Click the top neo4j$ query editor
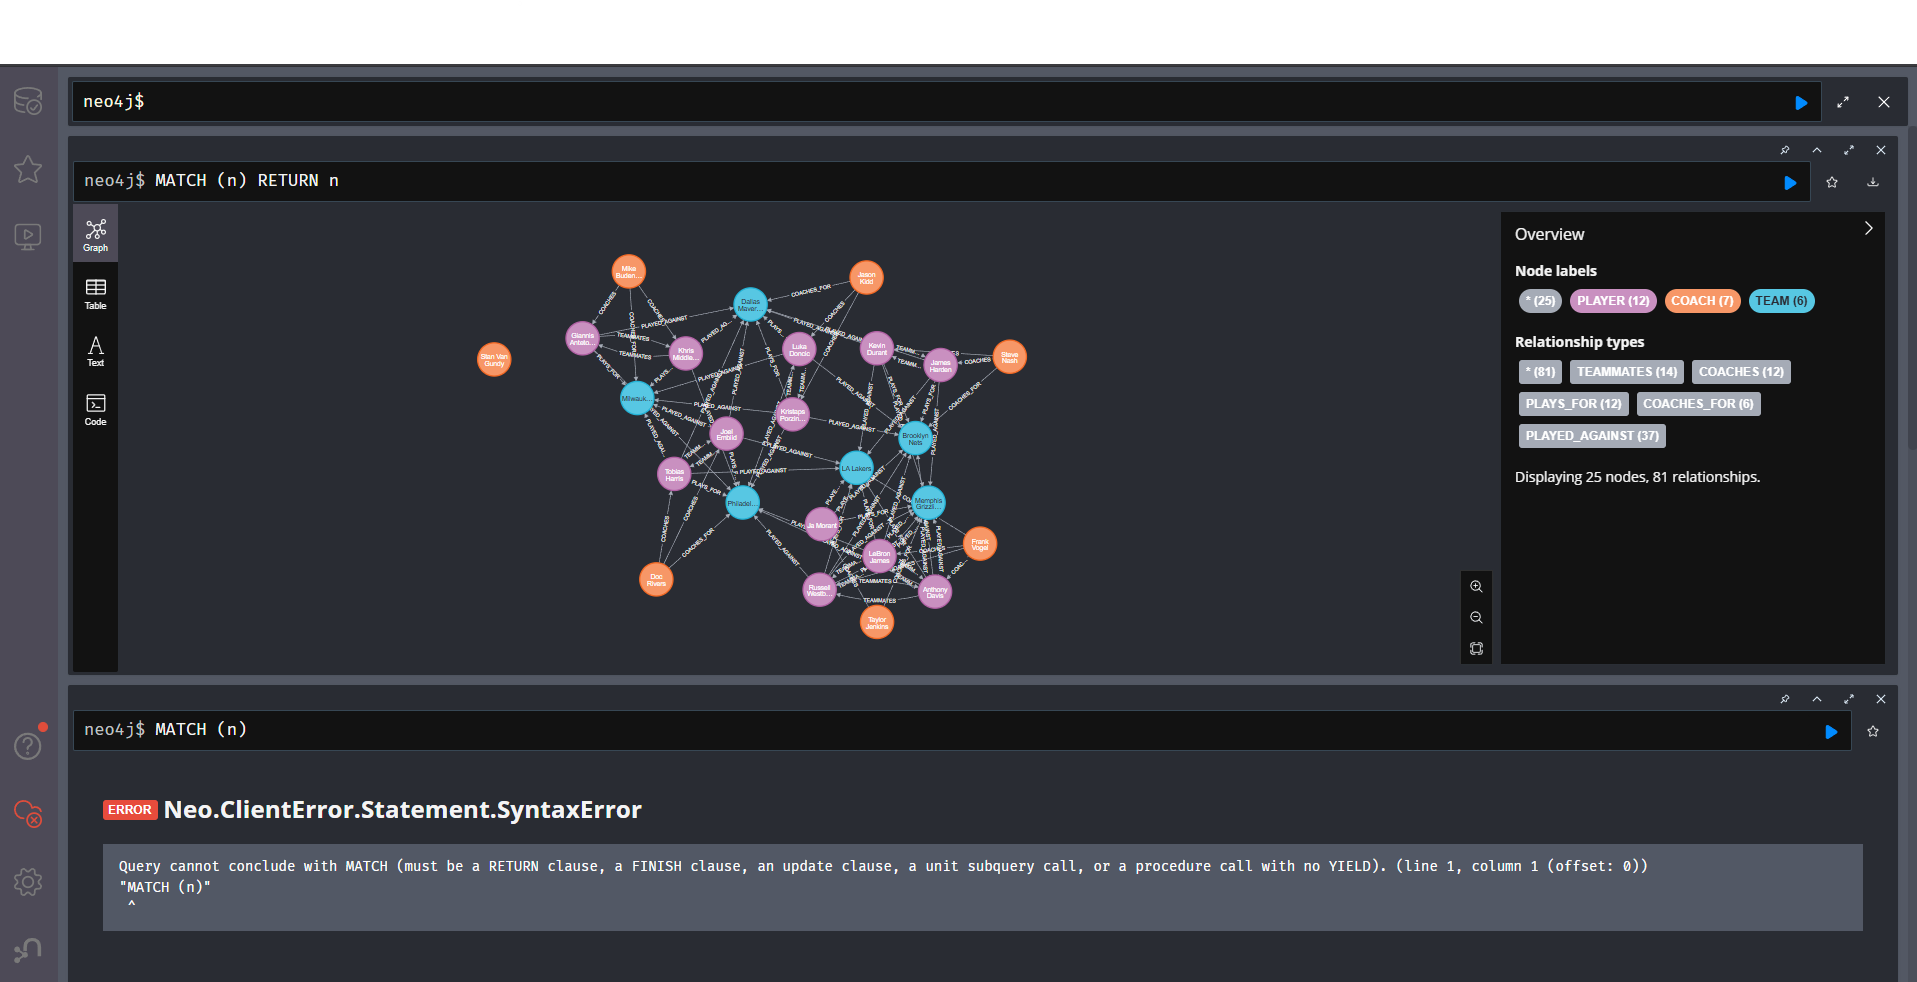The image size is (1917, 982). pos(930,102)
